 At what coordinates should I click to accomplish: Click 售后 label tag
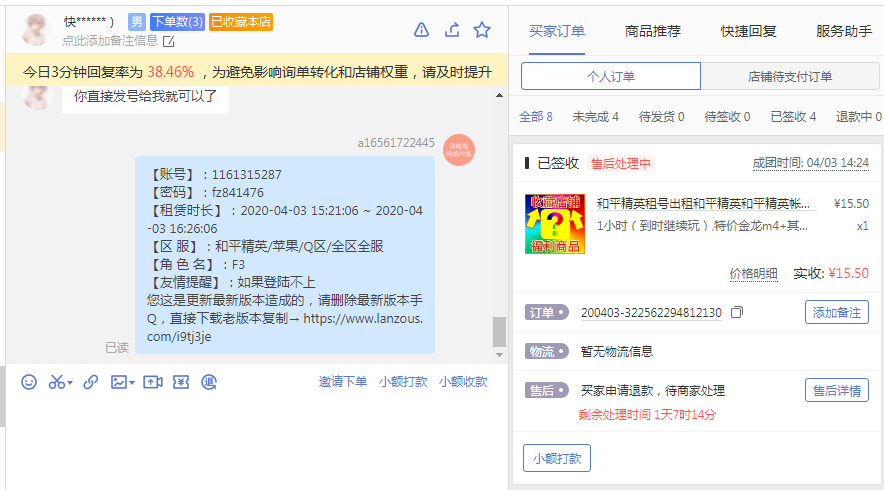pos(546,391)
